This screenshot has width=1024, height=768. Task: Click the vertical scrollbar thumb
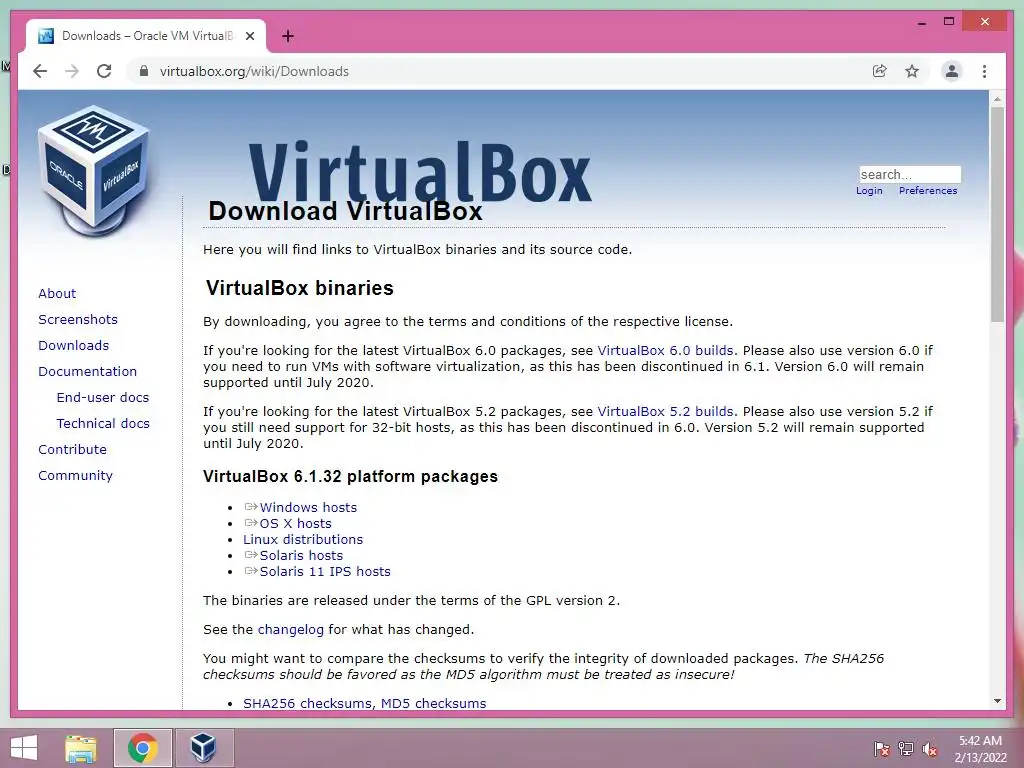point(997,214)
